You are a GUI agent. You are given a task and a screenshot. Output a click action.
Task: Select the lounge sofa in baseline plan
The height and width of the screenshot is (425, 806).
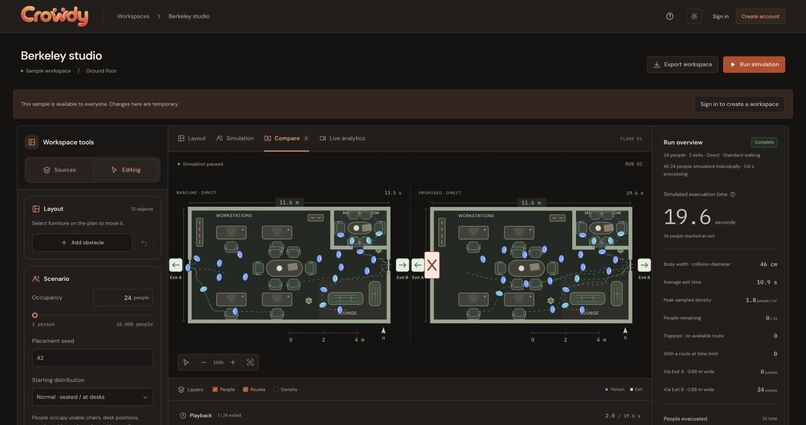(345, 298)
